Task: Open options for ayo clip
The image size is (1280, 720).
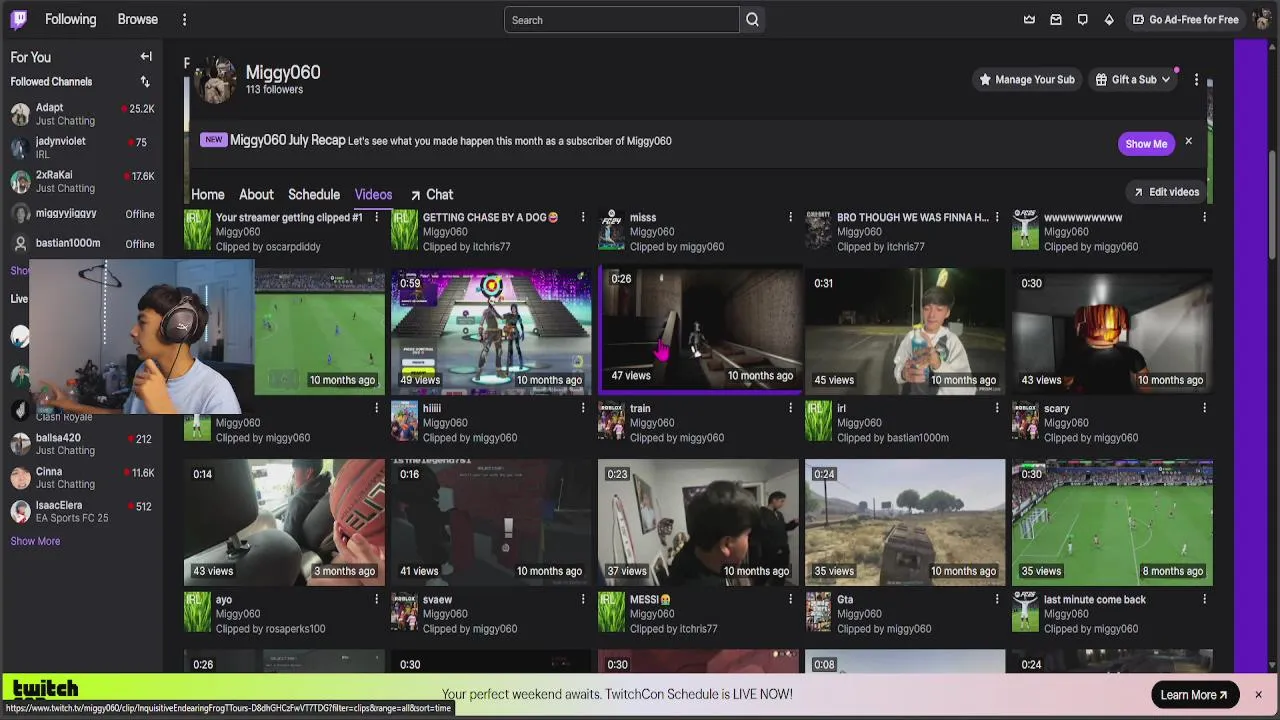Action: click(x=376, y=599)
